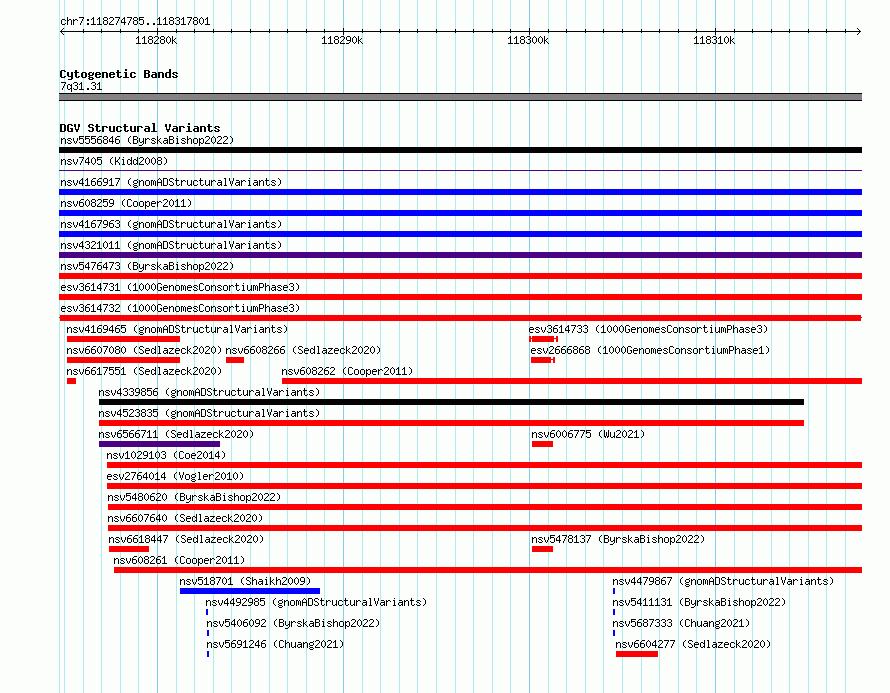This screenshot has width=890, height=693.
Task: Click the 118300k ruler position
Action: [x=528, y=40]
